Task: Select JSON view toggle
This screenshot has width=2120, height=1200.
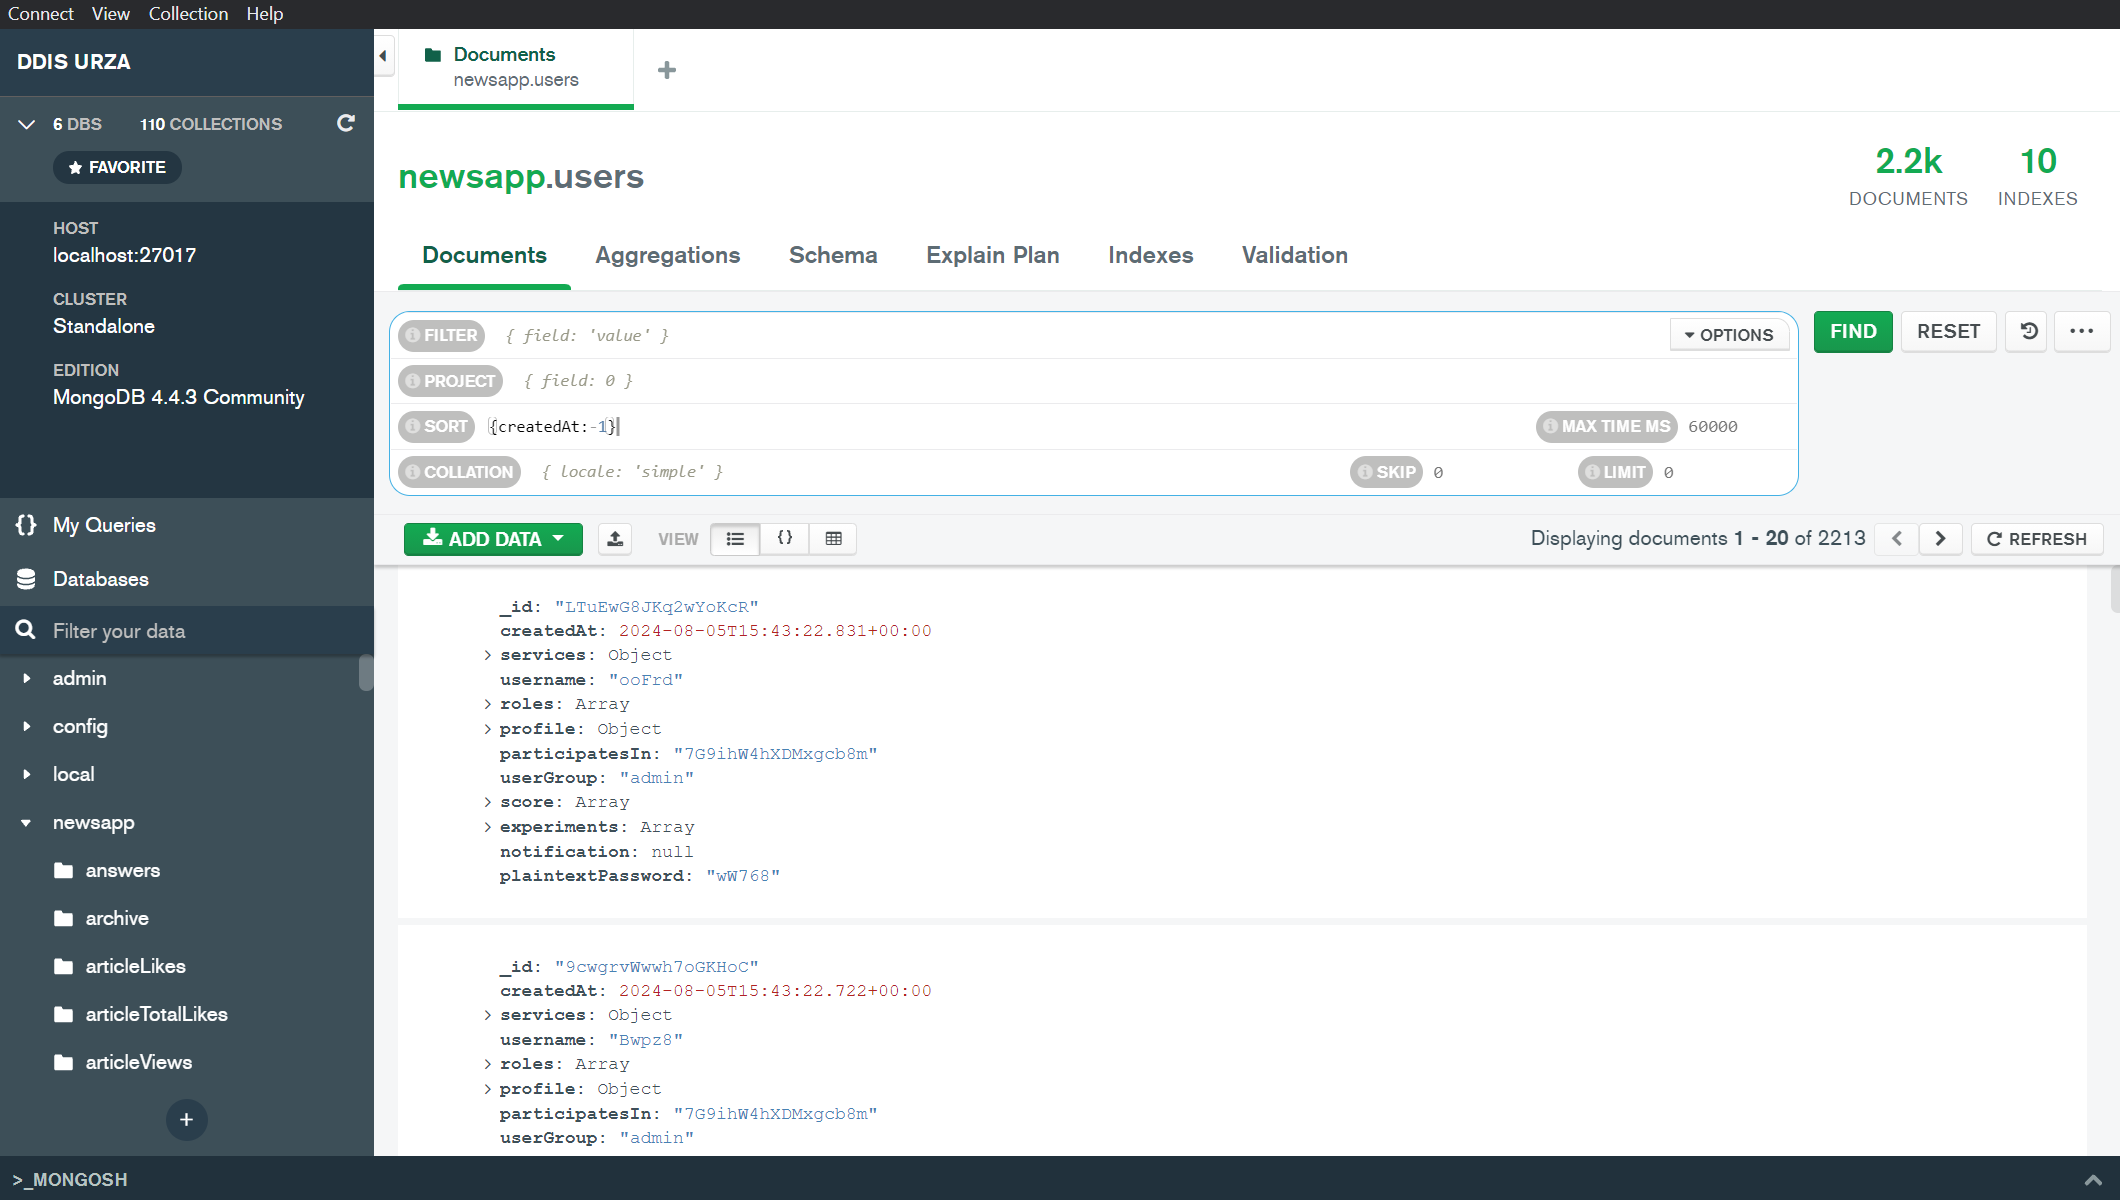Action: tap(785, 539)
